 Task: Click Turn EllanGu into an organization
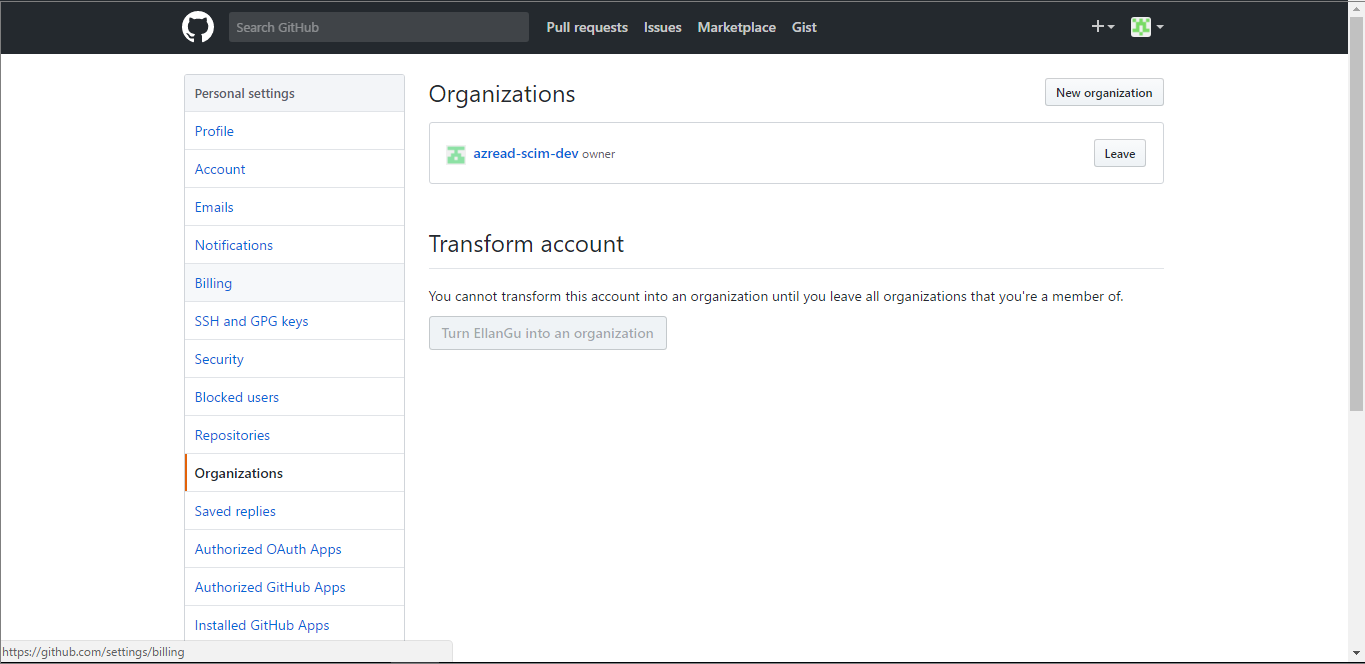pyautogui.click(x=547, y=333)
